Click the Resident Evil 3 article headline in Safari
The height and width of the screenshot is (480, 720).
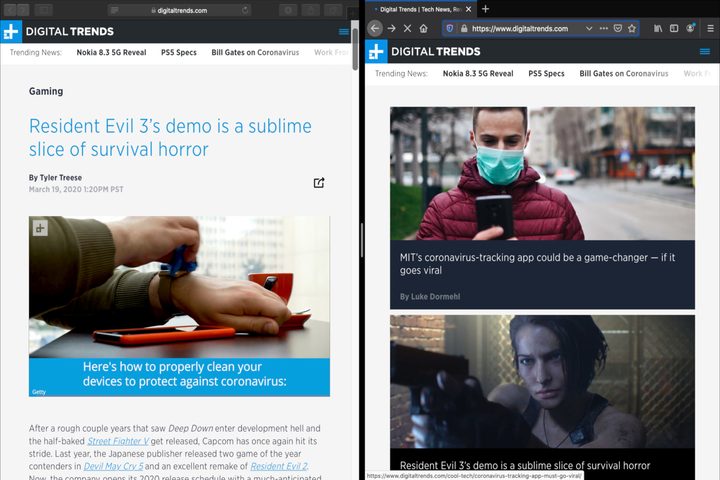tap(170, 137)
